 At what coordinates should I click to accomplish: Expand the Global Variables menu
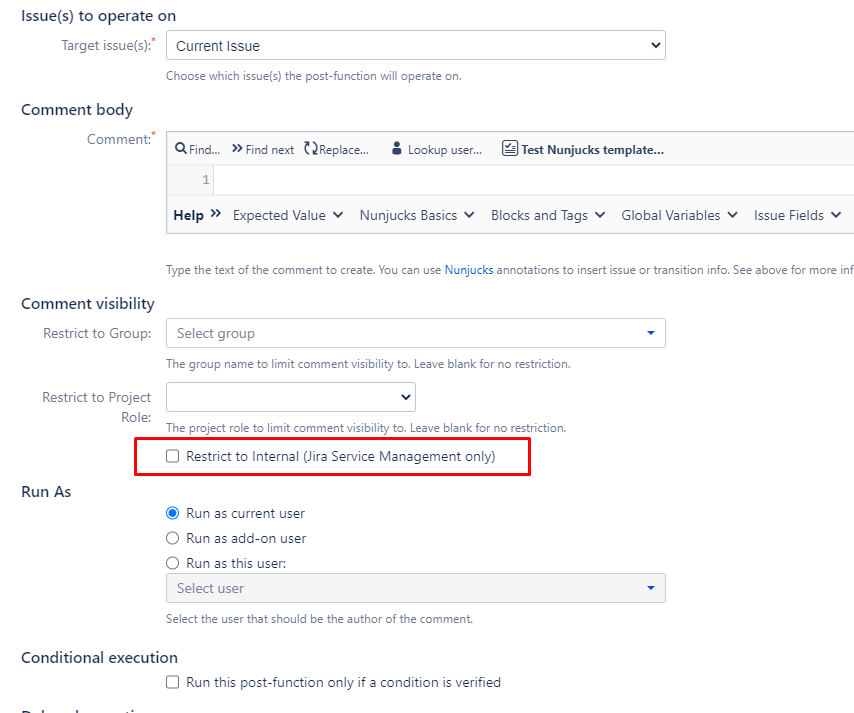pos(679,215)
